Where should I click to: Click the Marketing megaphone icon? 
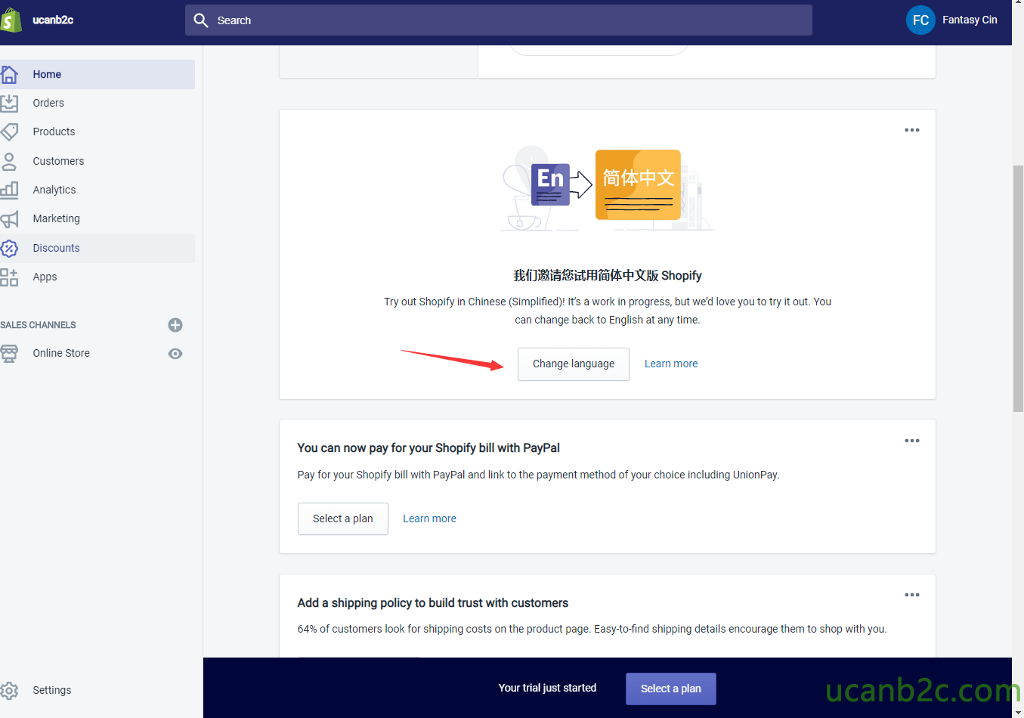(x=9, y=219)
